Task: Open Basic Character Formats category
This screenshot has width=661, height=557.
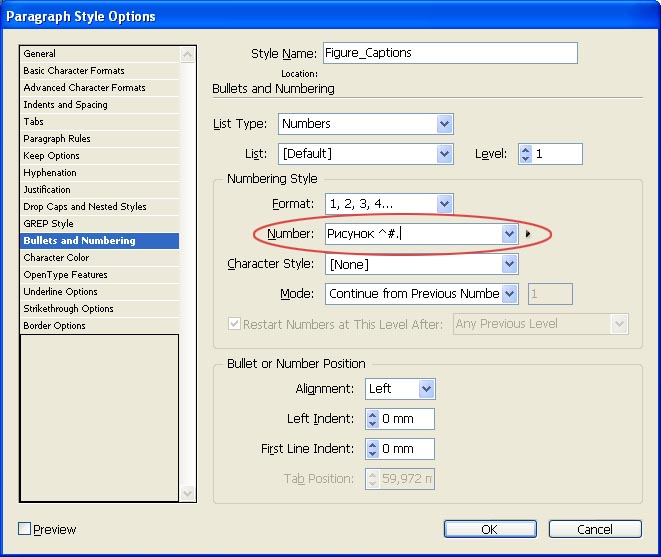Action: tap(99, 71)
